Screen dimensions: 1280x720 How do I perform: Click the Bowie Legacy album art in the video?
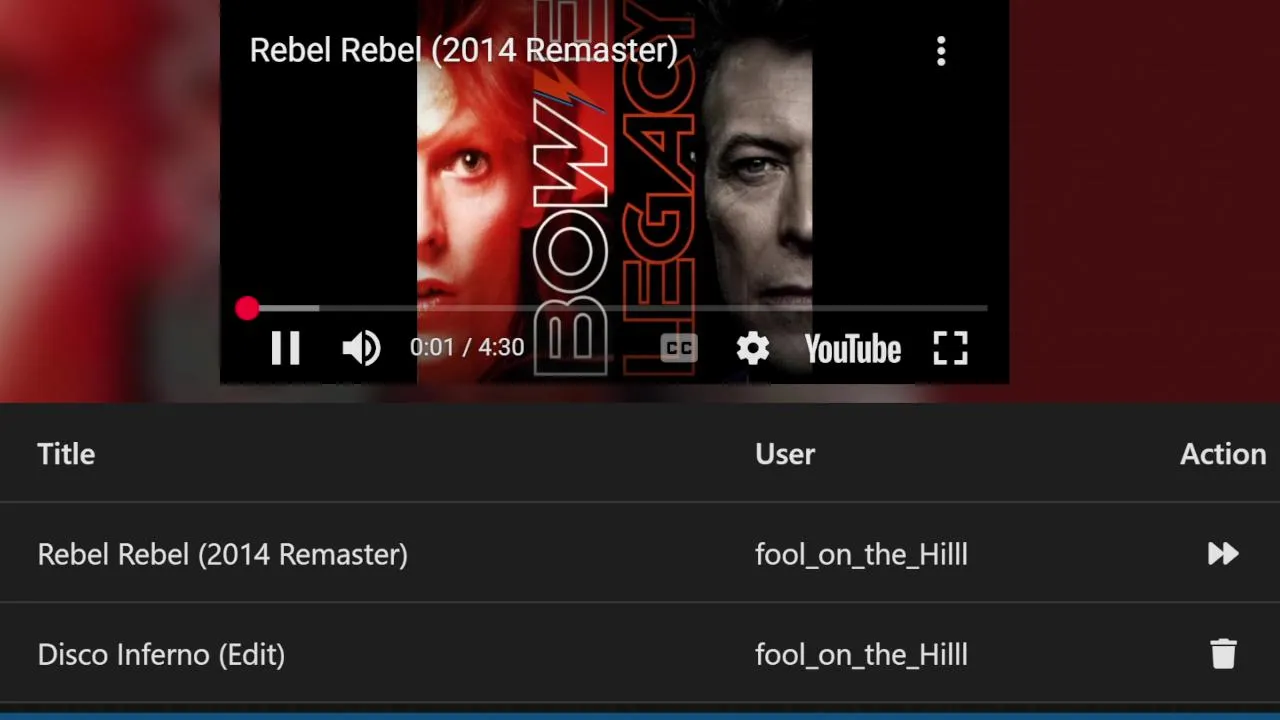tap(614, 180)
